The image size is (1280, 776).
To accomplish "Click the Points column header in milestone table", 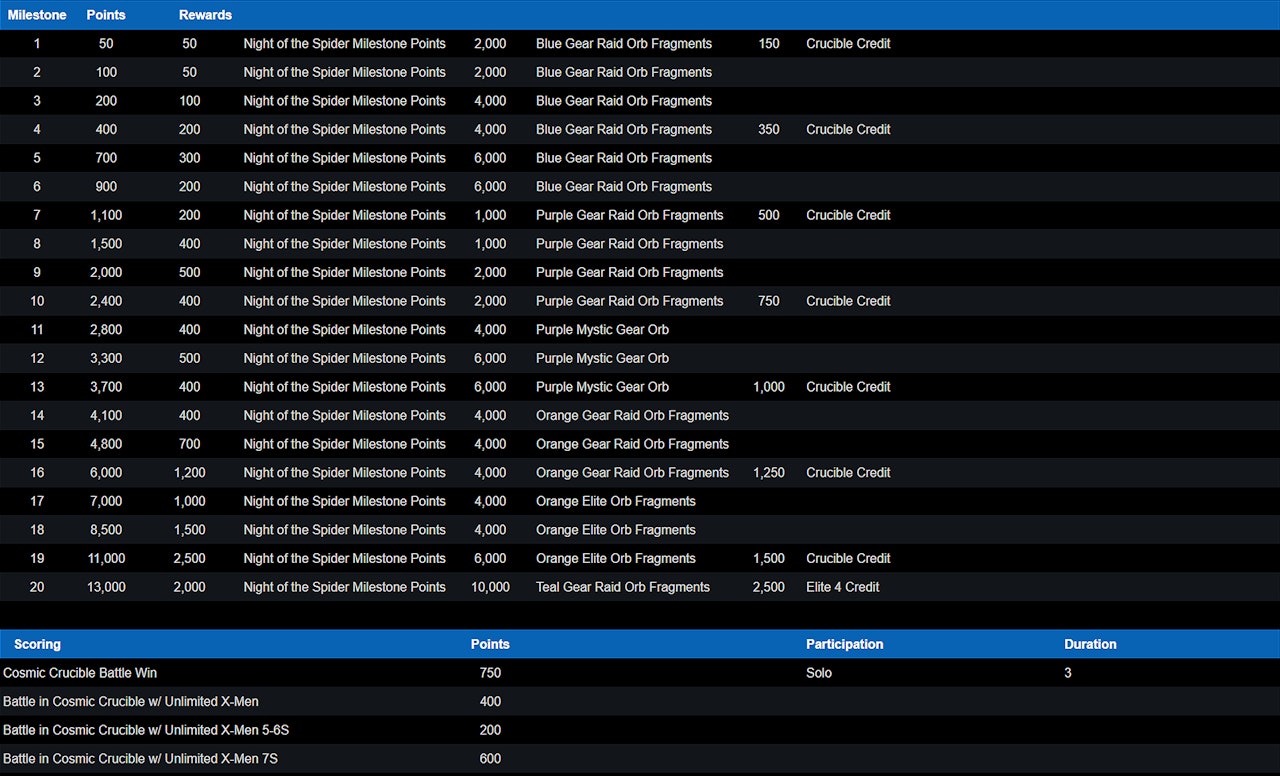I will pos(106,15).
